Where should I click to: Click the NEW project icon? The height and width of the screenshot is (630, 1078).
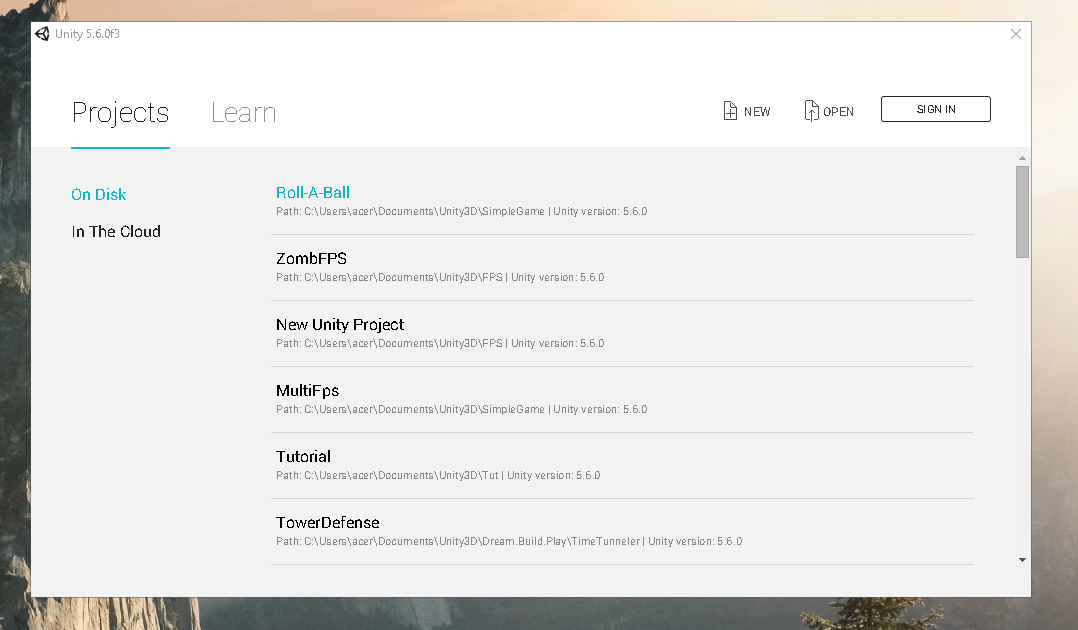pos(730,111)
